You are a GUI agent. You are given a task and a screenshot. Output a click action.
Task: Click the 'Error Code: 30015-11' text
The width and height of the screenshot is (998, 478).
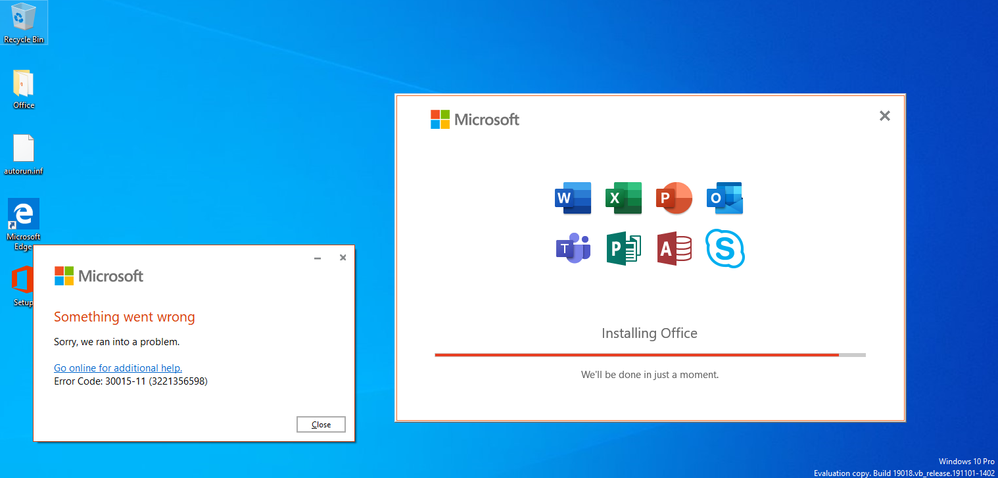130,381
